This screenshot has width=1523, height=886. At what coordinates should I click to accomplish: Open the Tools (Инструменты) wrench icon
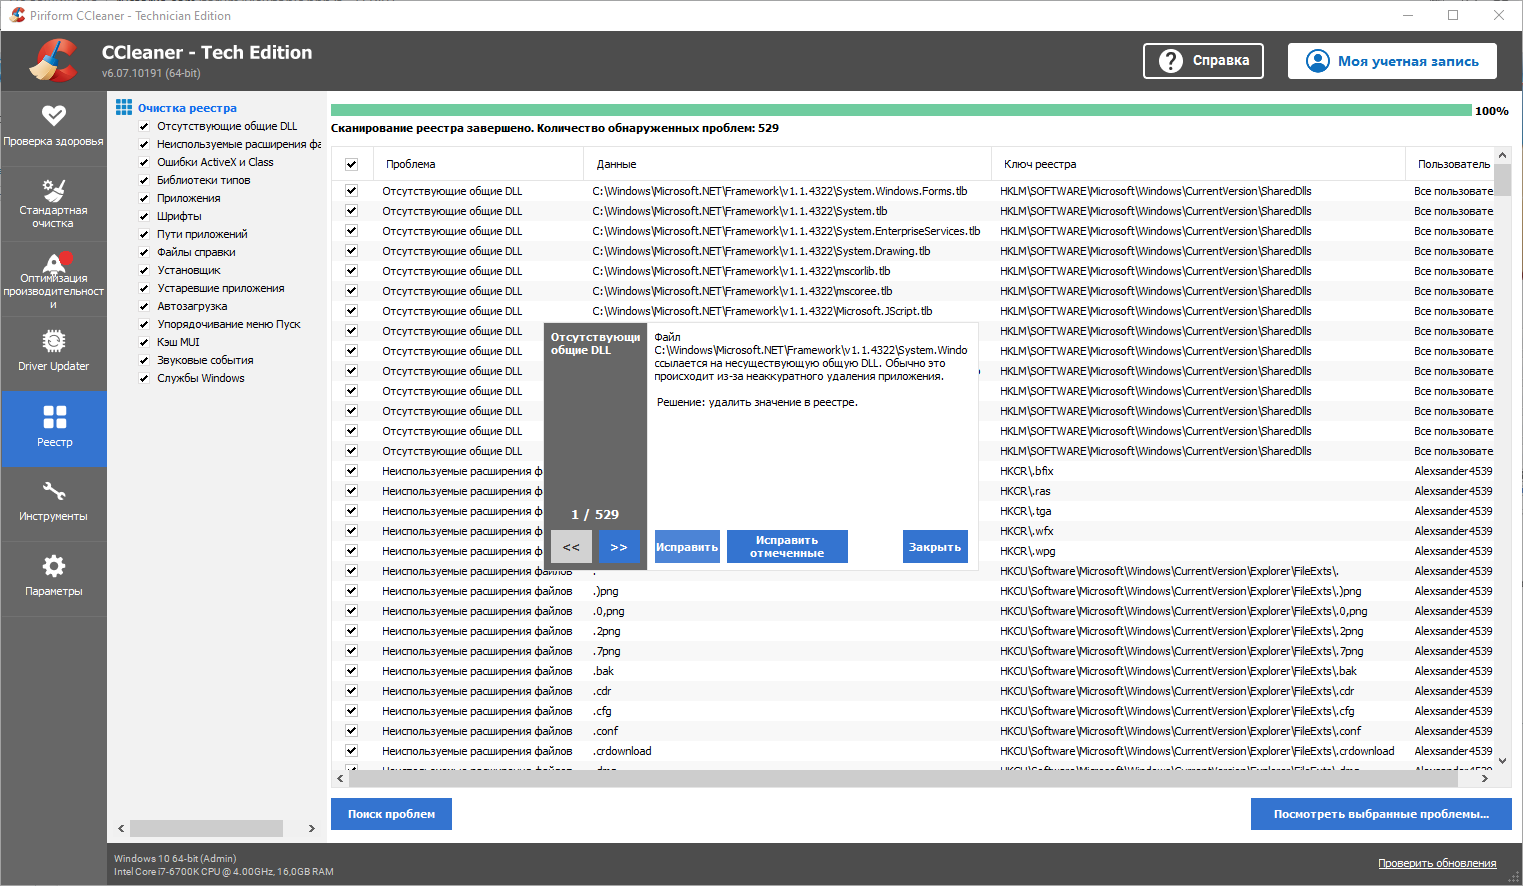click(54, 502)
